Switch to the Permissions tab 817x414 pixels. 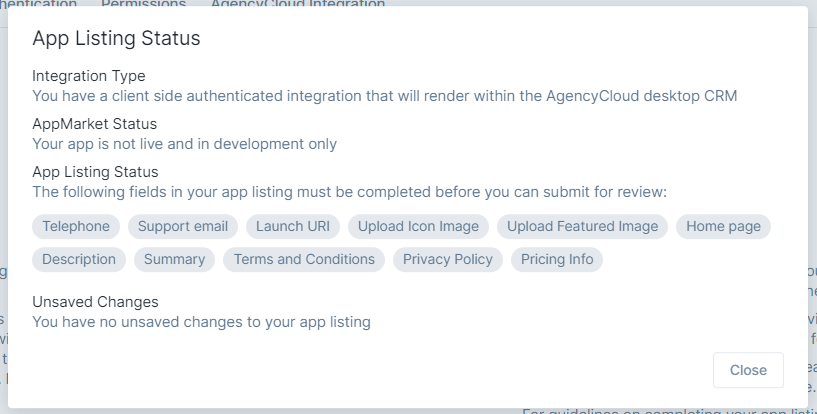tap(143, 4)
